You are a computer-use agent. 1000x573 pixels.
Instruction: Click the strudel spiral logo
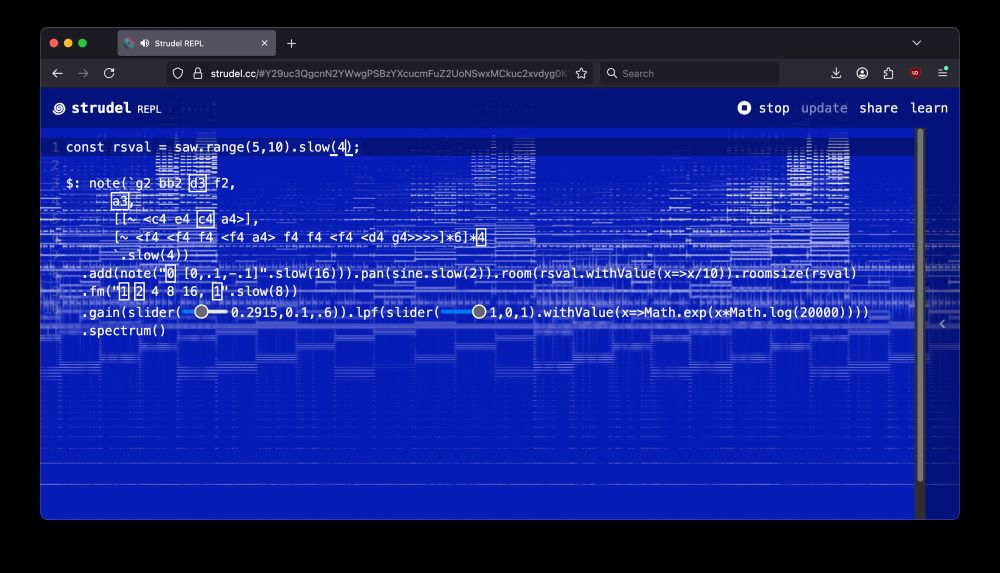(x=59, y=108)
